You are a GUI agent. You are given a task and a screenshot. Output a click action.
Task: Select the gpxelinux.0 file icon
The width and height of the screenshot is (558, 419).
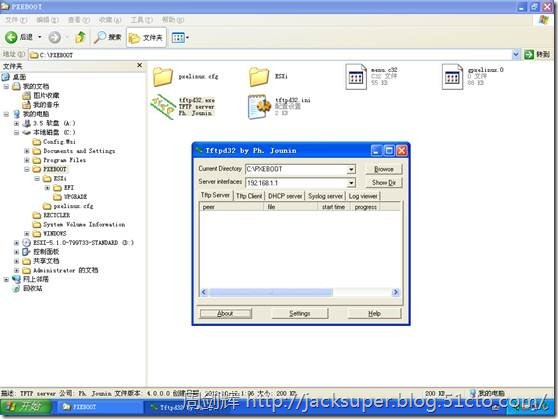452,77
